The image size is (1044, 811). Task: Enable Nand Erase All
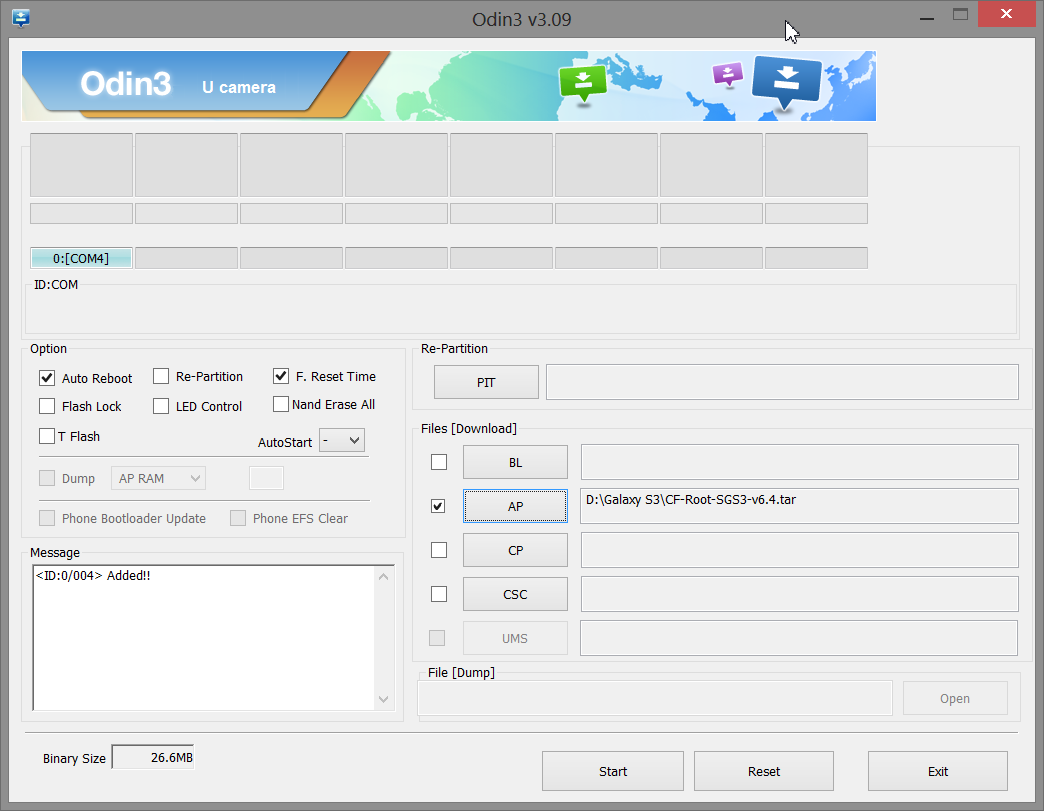point(281,404)
